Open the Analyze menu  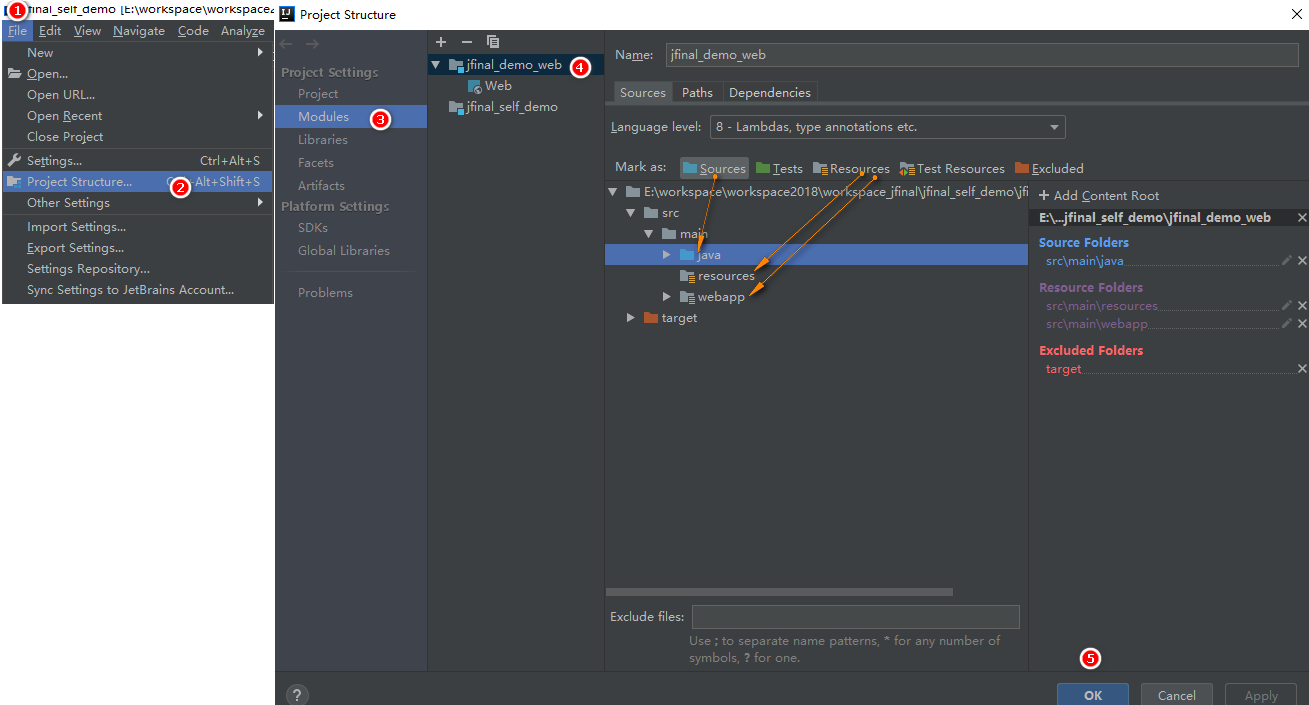click(243, 31)
